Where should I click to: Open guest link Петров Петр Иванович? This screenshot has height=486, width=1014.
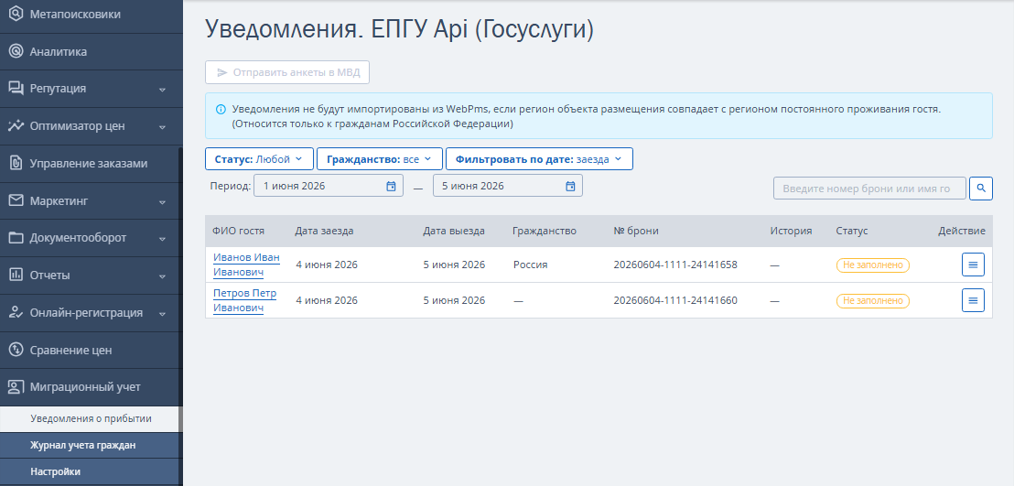(x=244, y=301)
